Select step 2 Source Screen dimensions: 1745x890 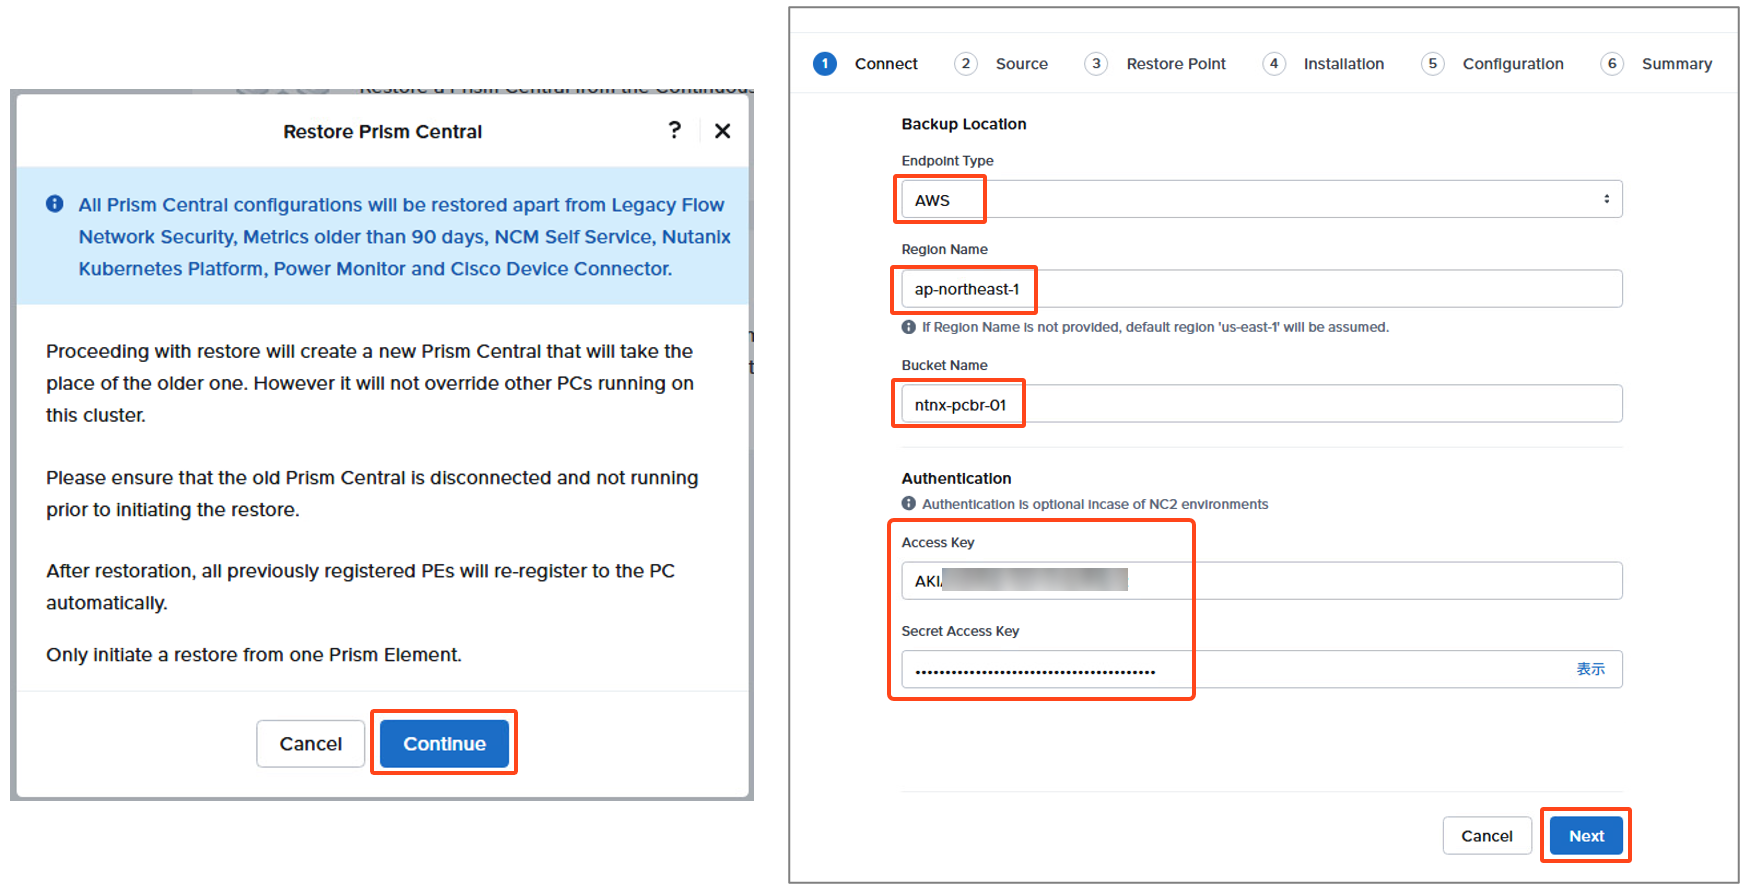1001,64
